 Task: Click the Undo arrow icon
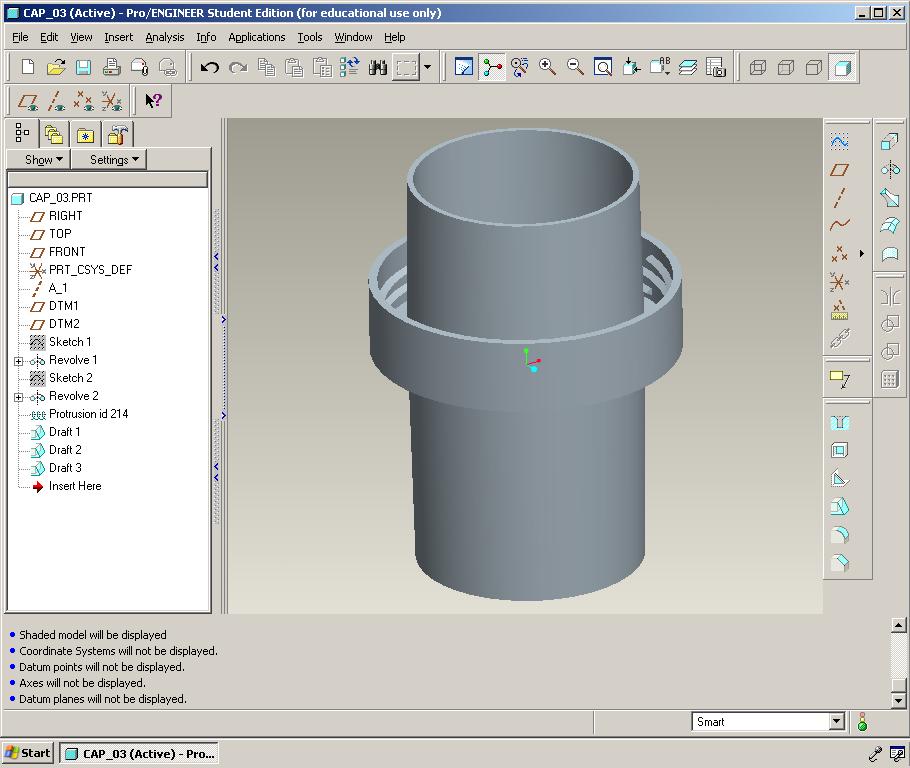[209, 68]
